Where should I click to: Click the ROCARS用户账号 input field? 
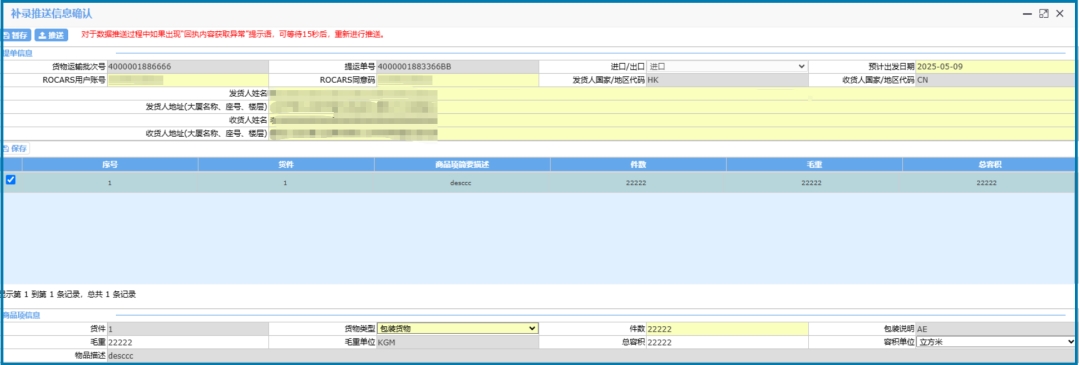(187, 80)
